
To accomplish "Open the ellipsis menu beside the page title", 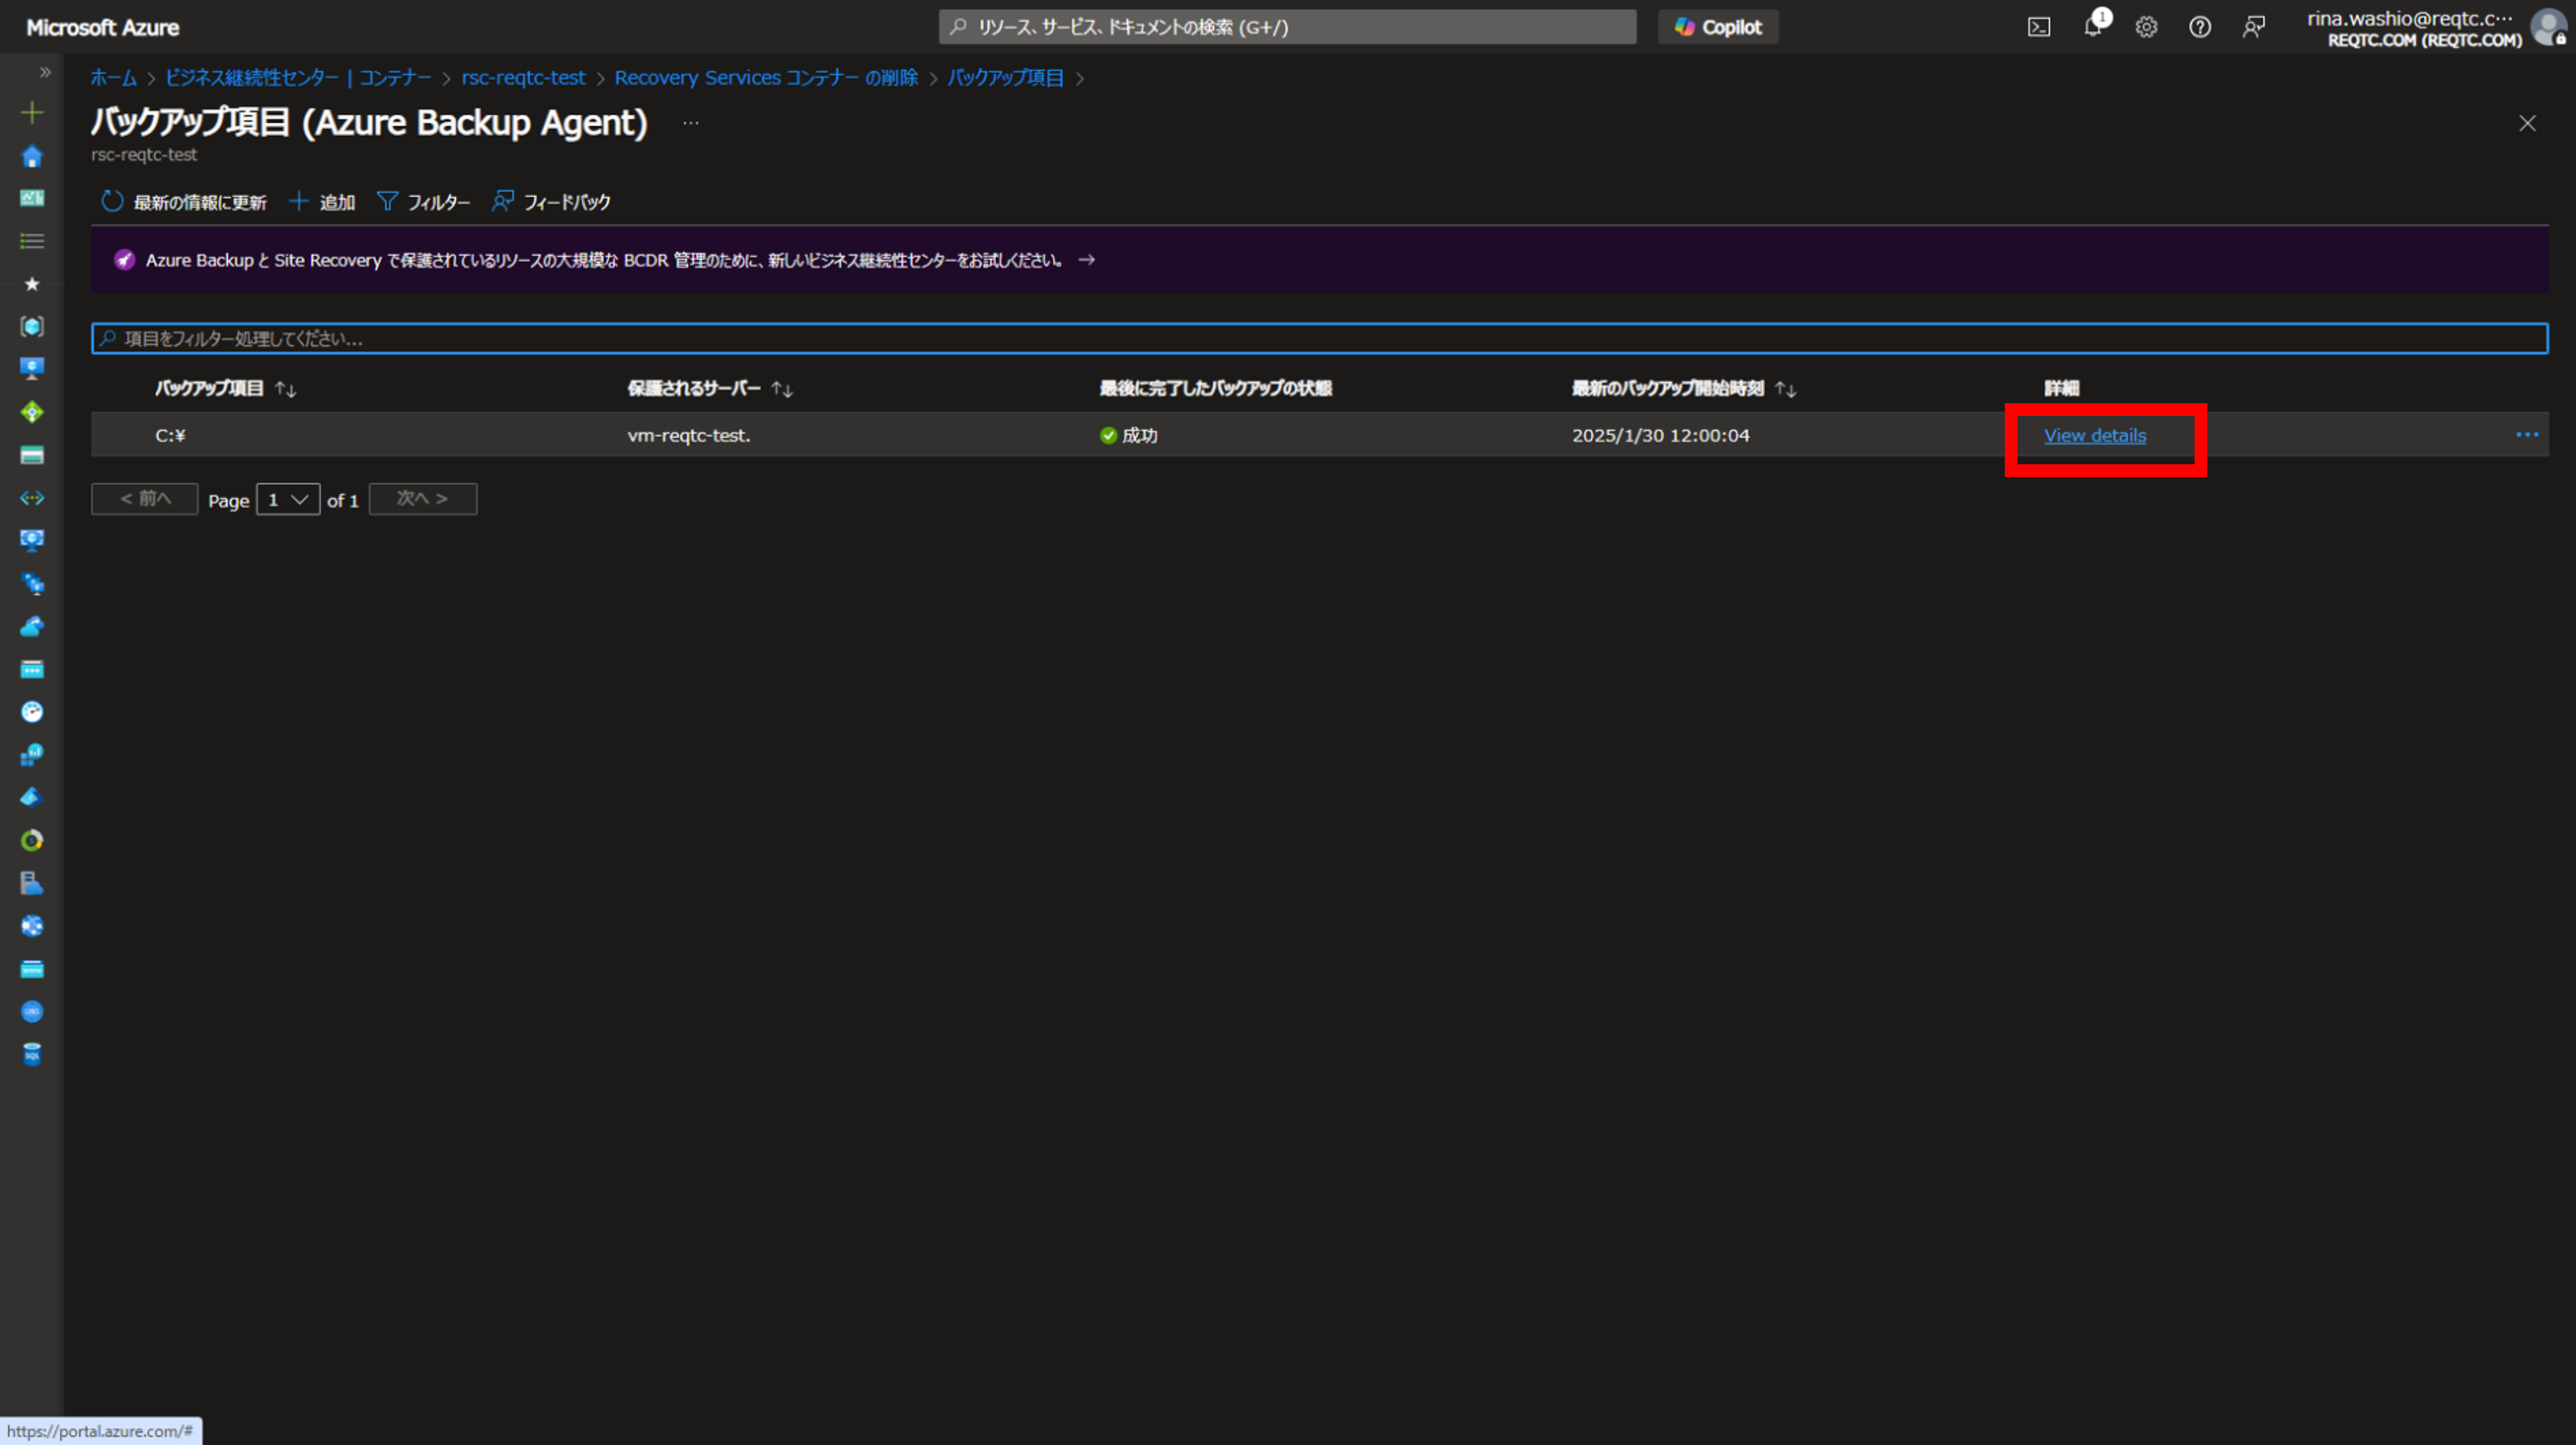I will click(x=690, y=123).
